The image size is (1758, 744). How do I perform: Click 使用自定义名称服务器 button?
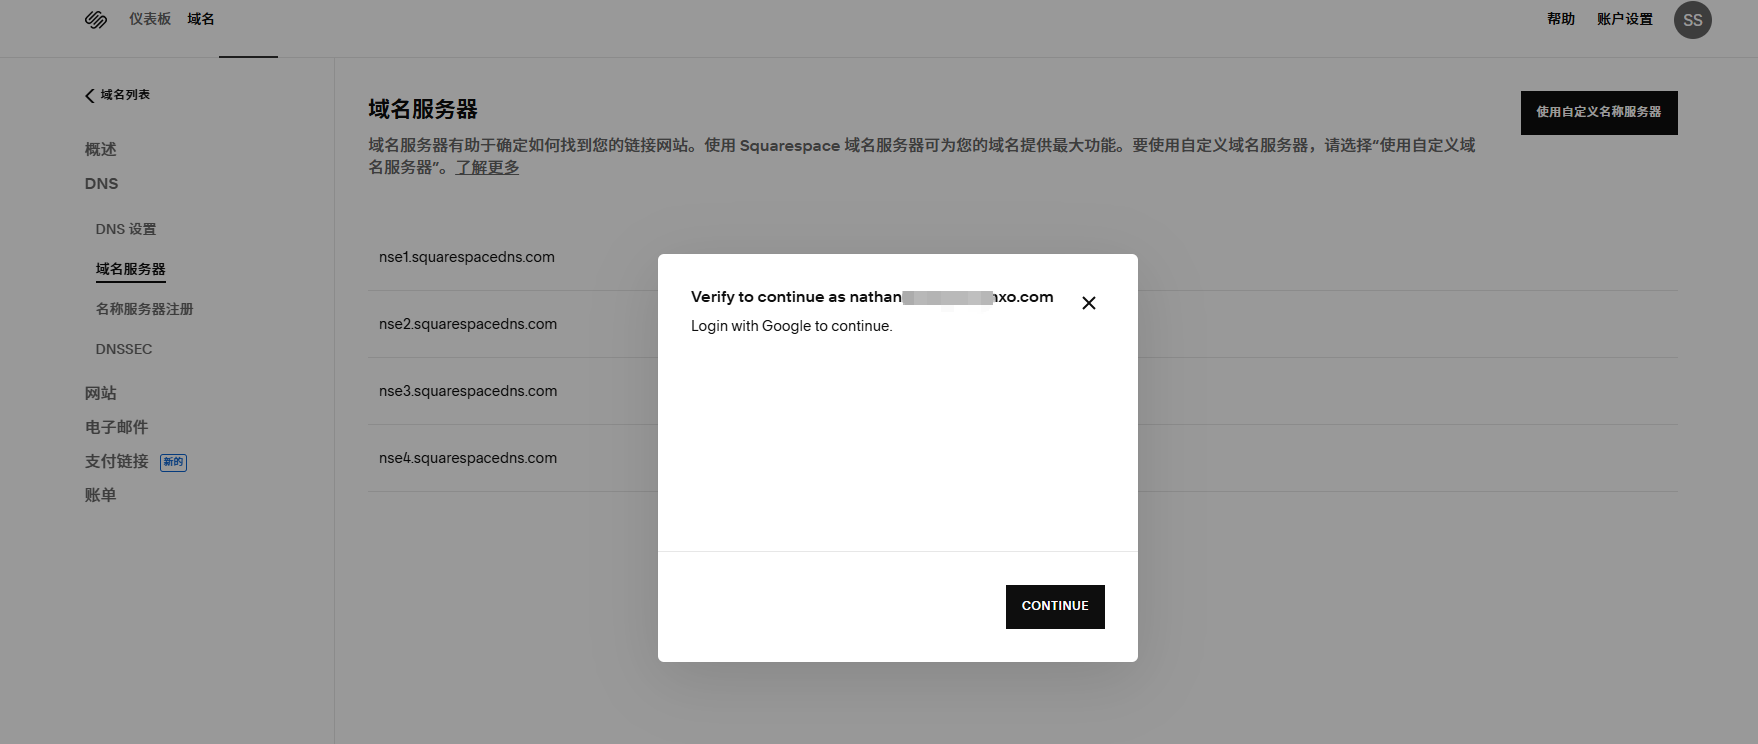pyautogui.click(x=1599, y=113)
